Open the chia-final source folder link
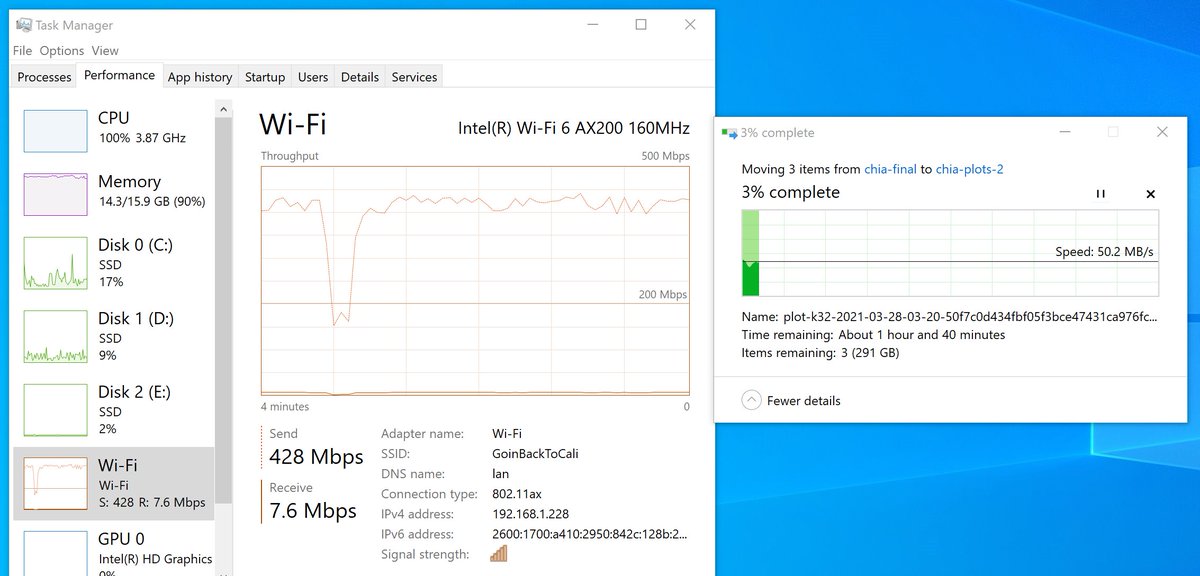This screenshot has height=576, width=1200. click(890, 169)
